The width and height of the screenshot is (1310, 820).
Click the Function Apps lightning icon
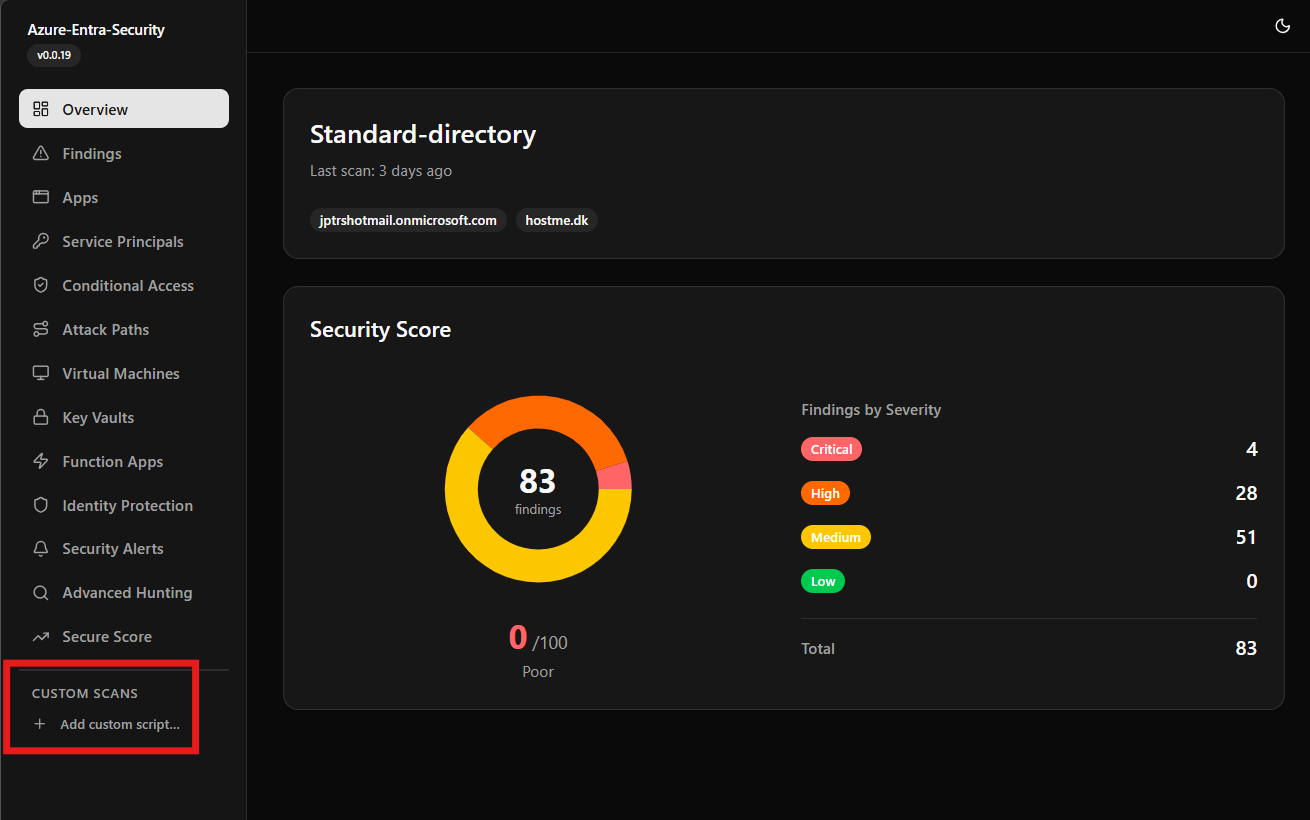[41, 461]
